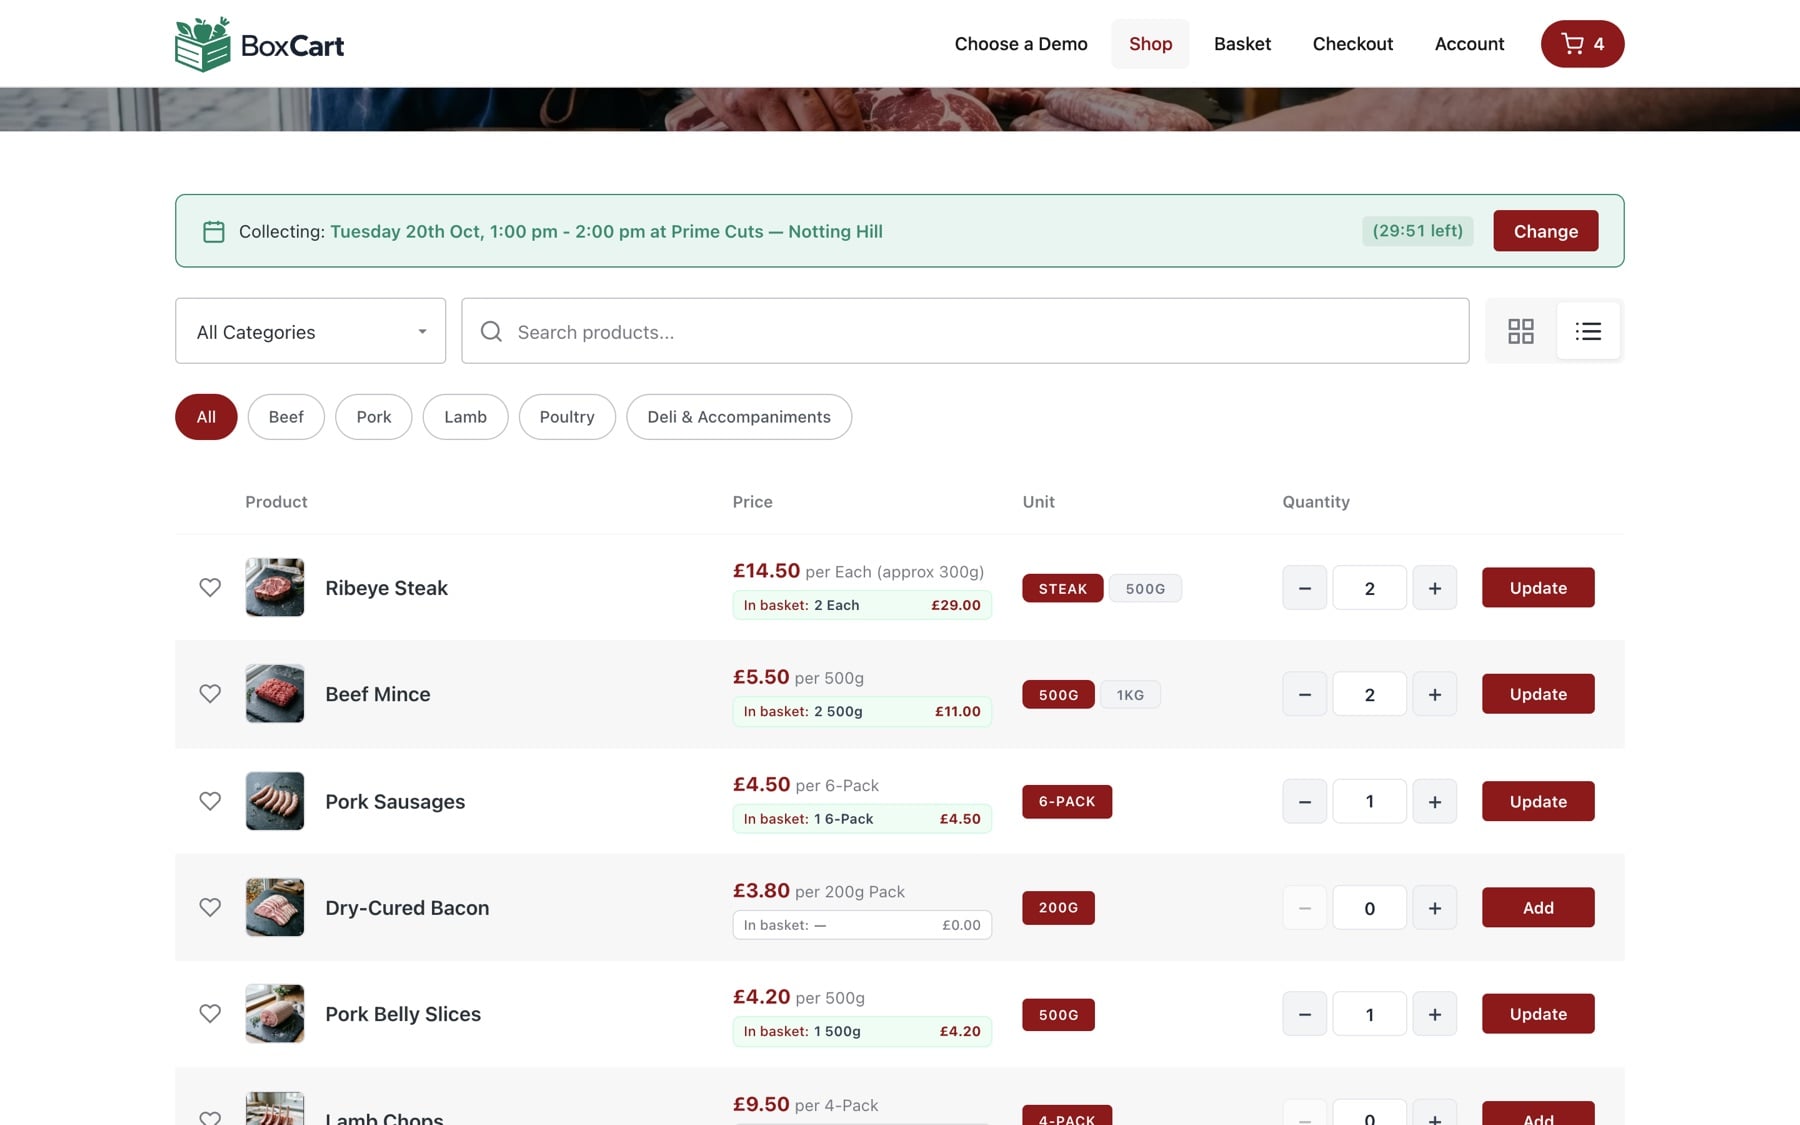Switch to grid view layout
Screen dimensions: 1800x1125
tap(1520, 331)
